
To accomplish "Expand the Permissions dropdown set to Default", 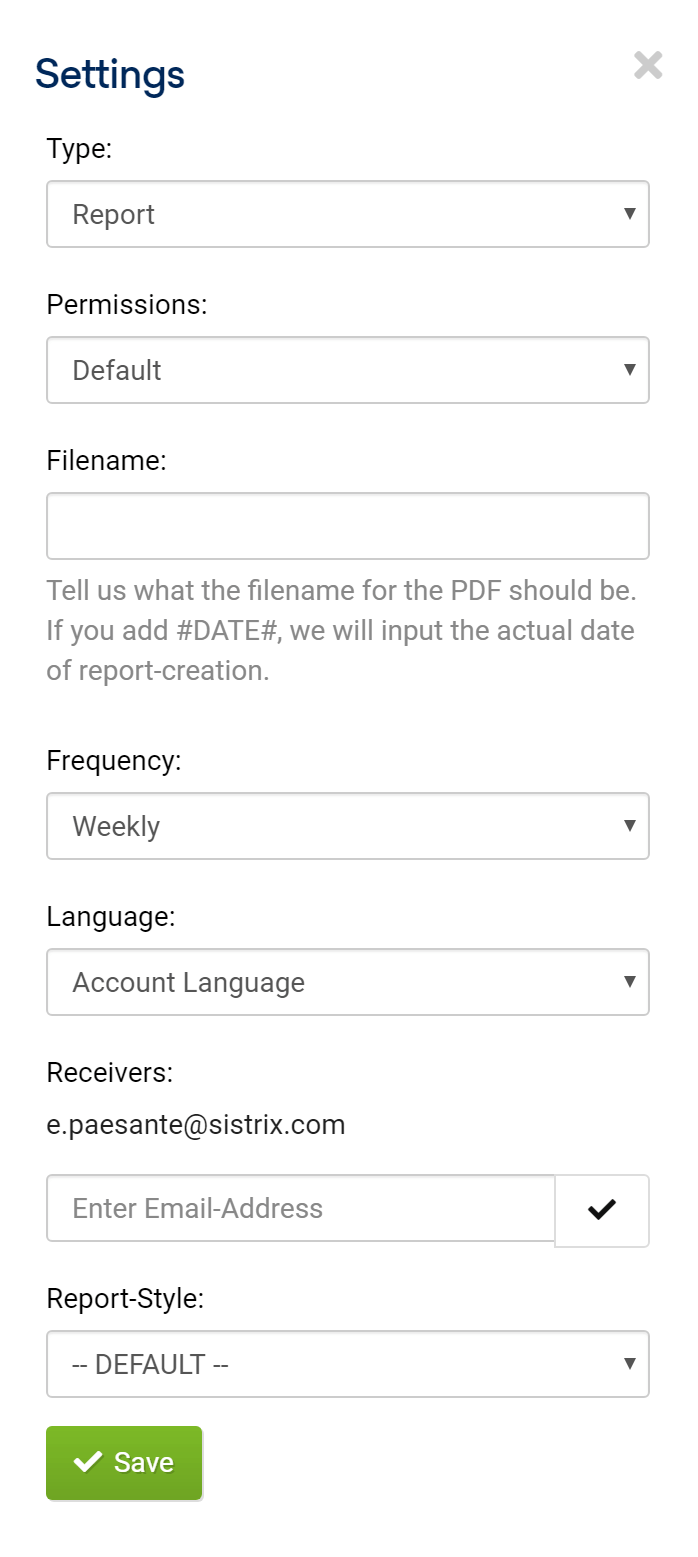I will coord(348,370).
